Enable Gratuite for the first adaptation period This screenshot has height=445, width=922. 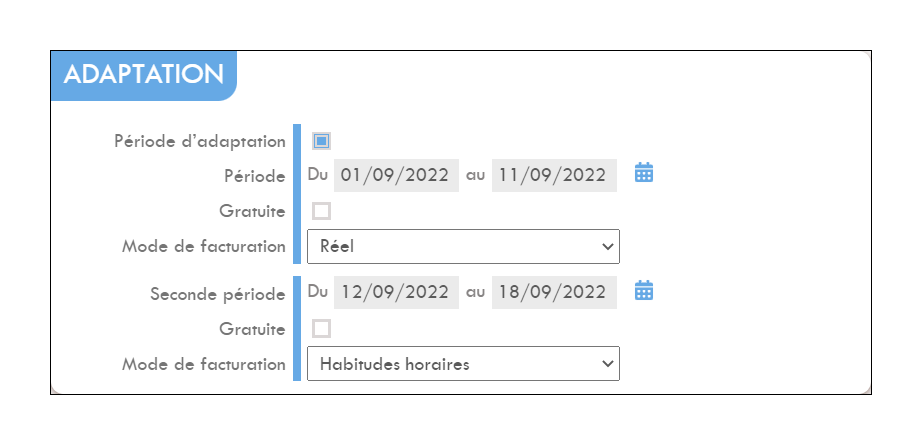click(321, 211)
